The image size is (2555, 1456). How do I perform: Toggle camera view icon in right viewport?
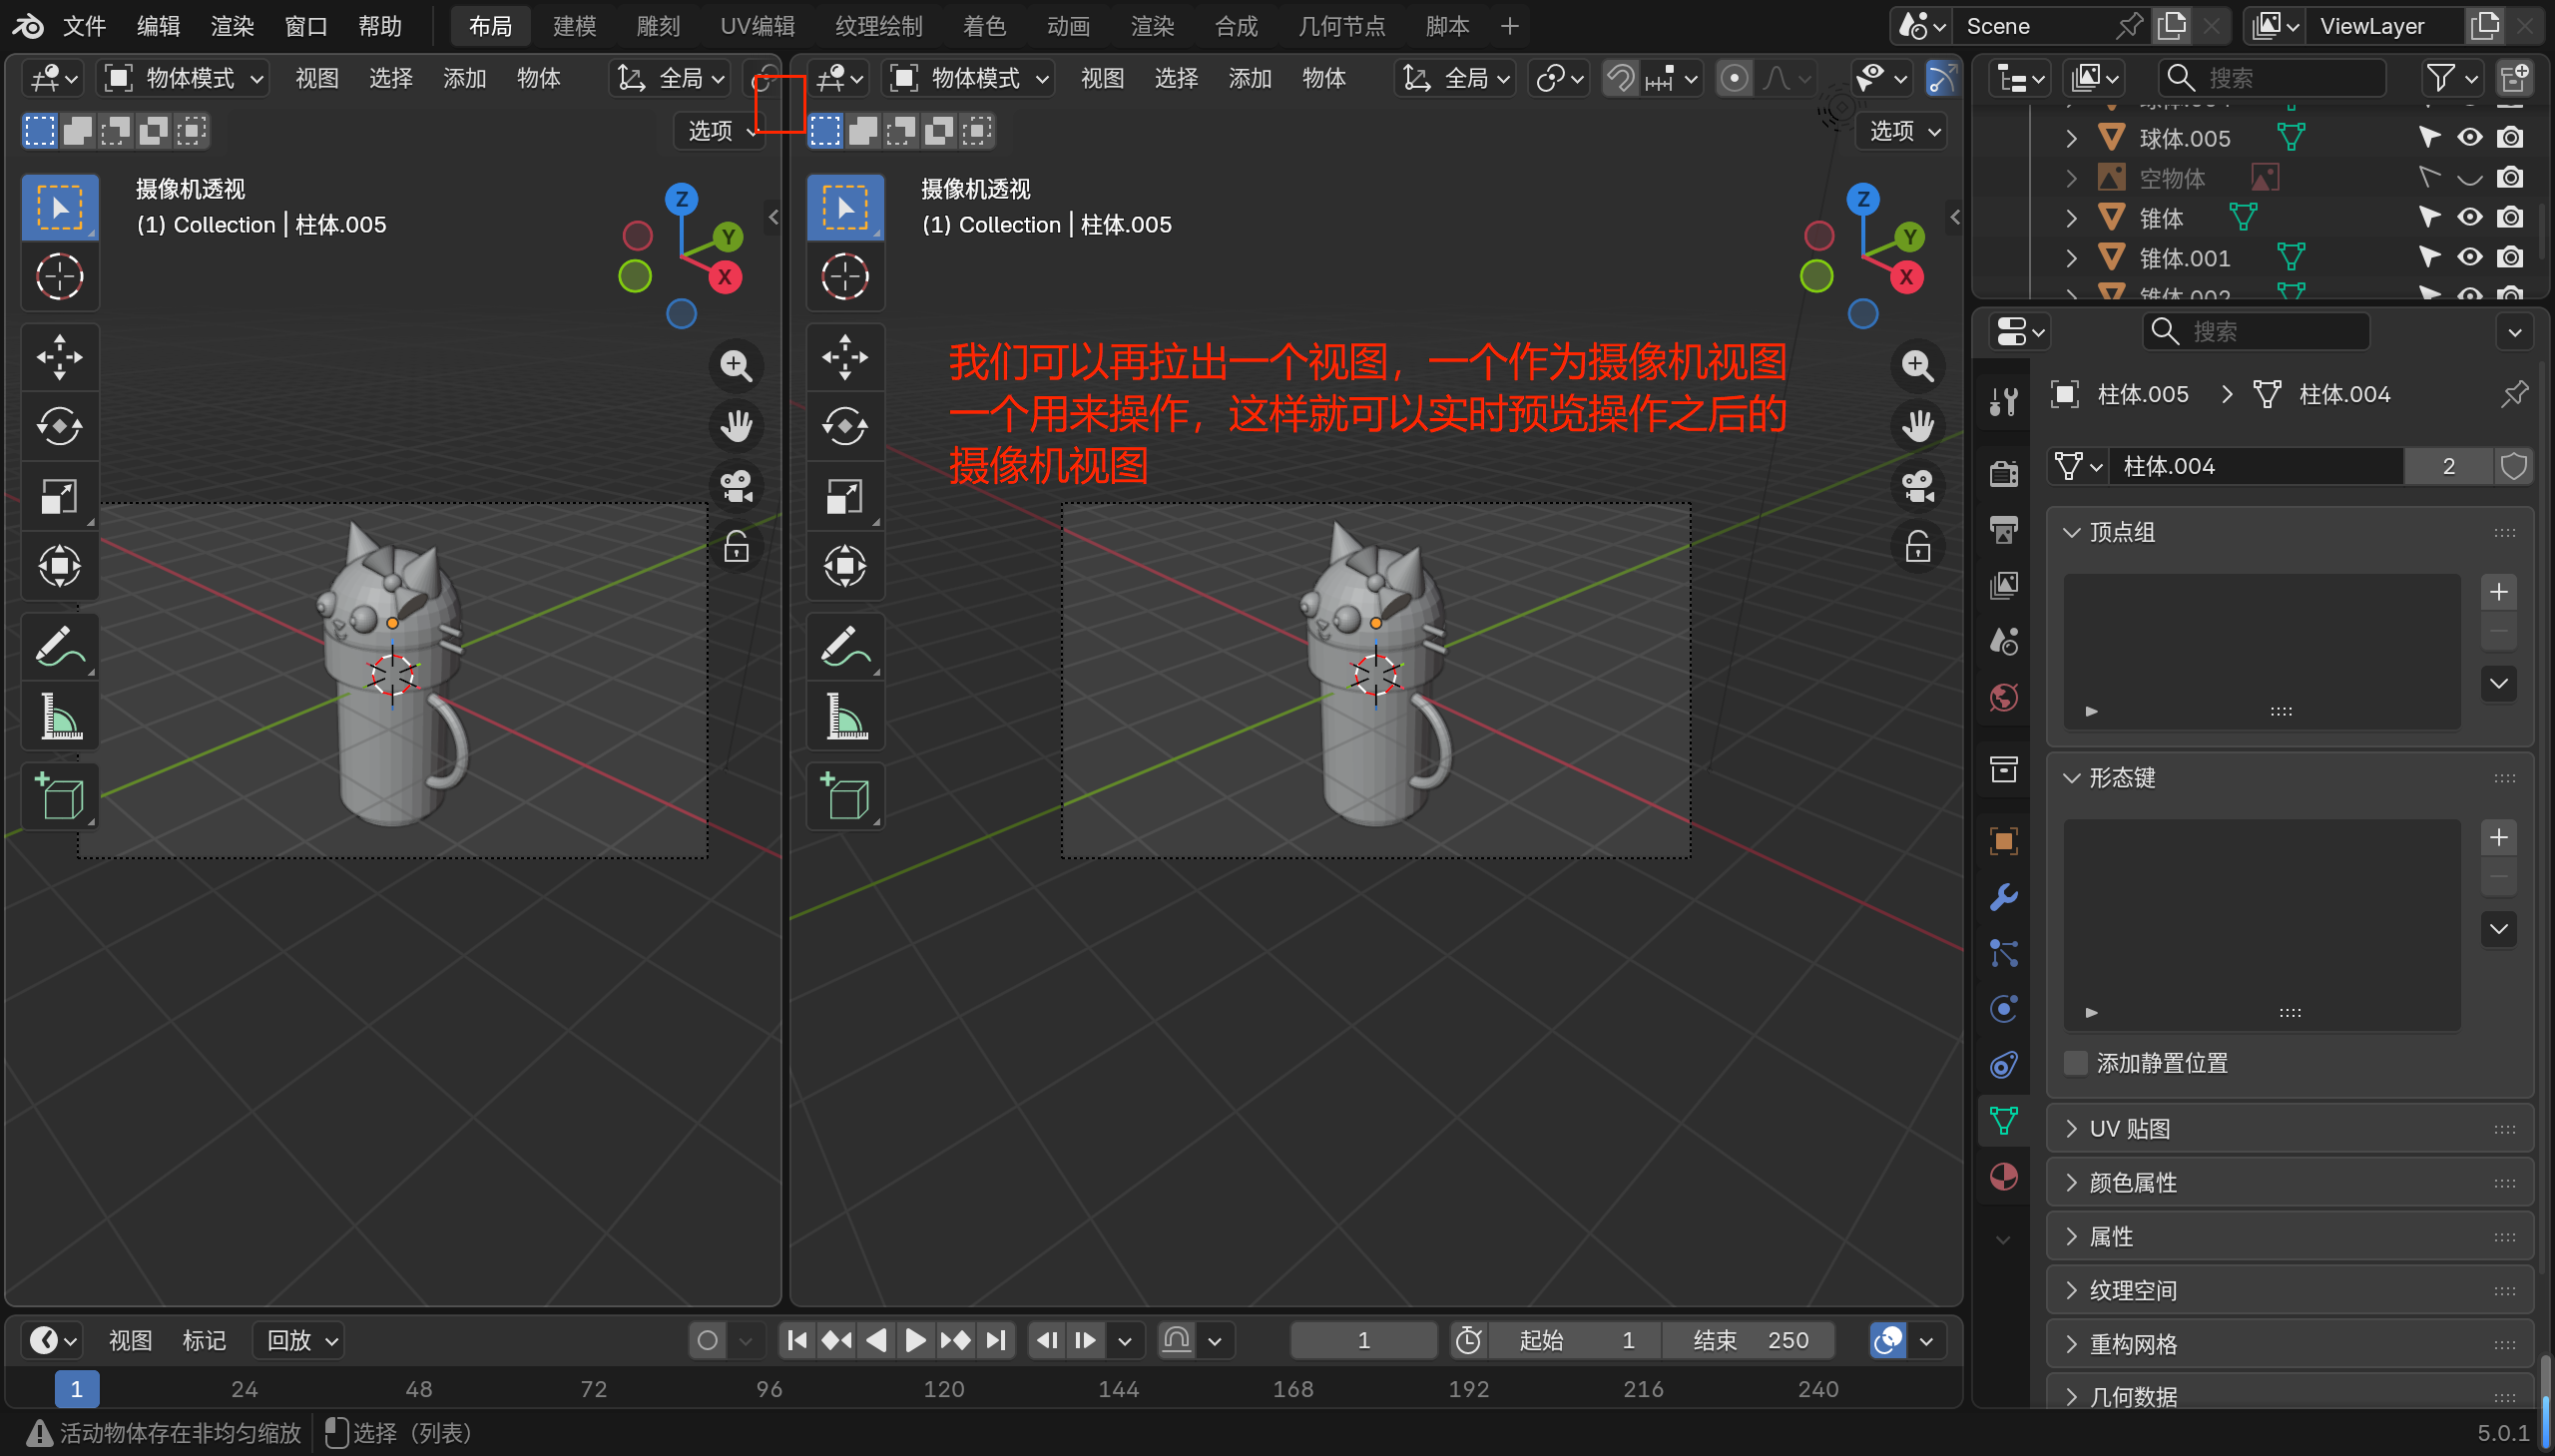[x=1917, y=487]
